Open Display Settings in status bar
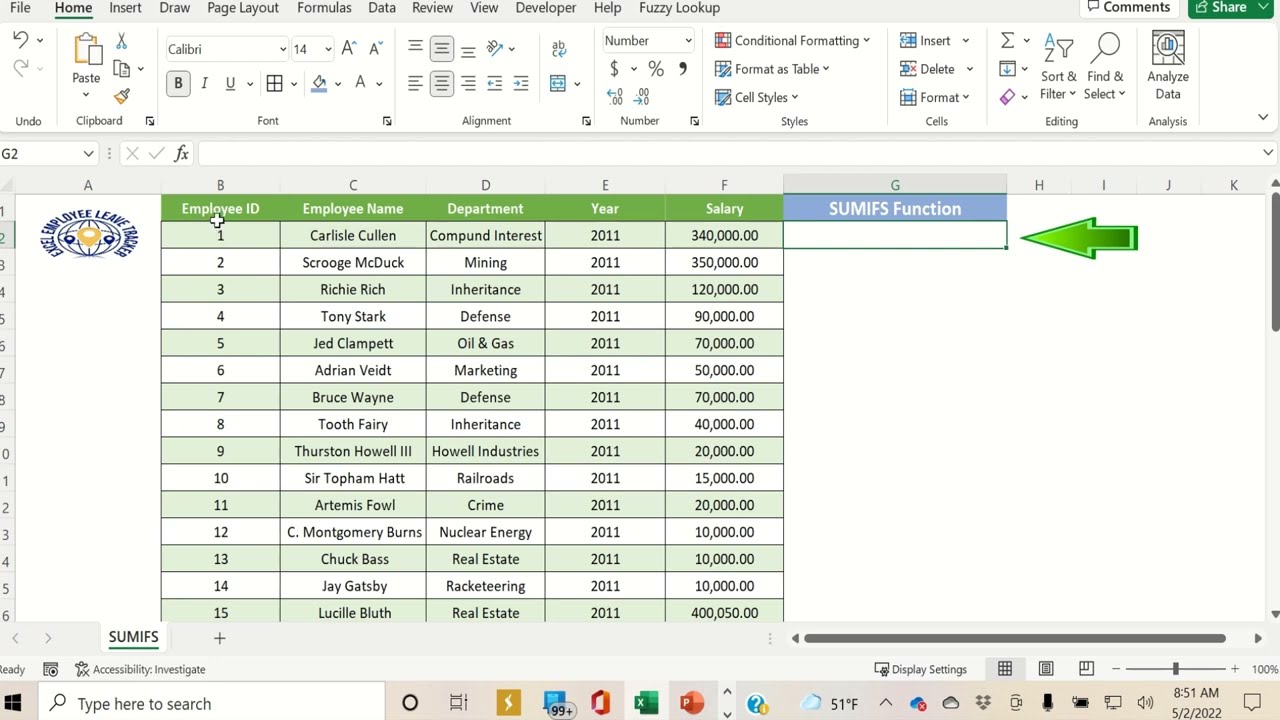The width and height of the screenshot is (1280, 720). pos(921,669)
